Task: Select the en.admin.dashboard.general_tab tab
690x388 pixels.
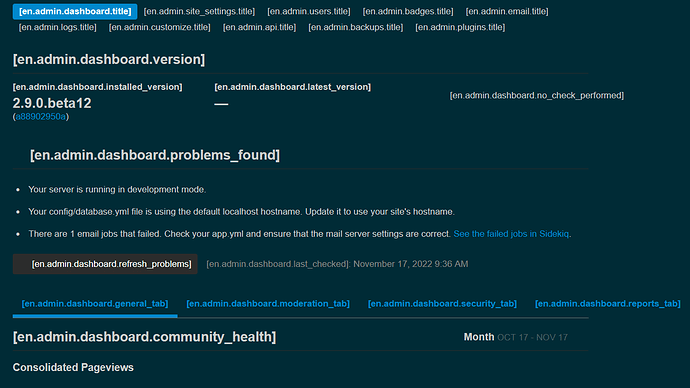Action: pos(95,304)
